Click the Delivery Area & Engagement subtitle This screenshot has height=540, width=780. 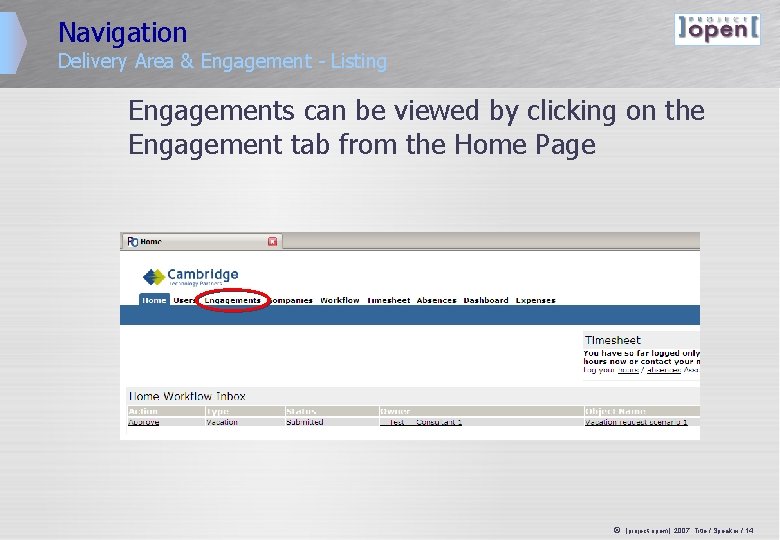coord(222,61)
